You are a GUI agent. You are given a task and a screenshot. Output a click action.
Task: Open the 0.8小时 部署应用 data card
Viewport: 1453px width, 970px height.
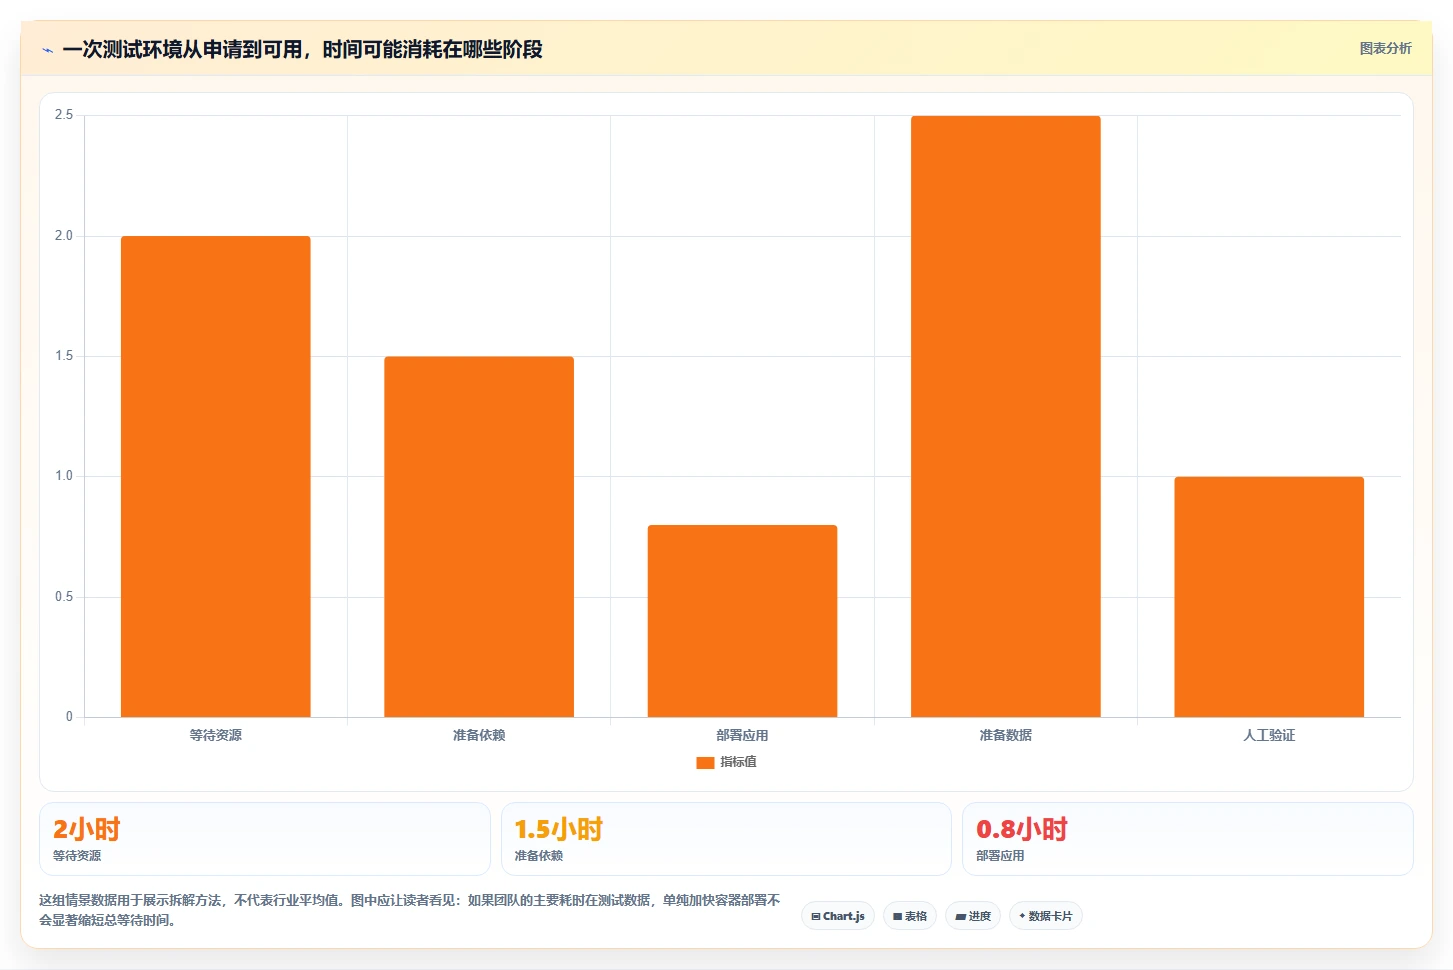(1187, 839)
